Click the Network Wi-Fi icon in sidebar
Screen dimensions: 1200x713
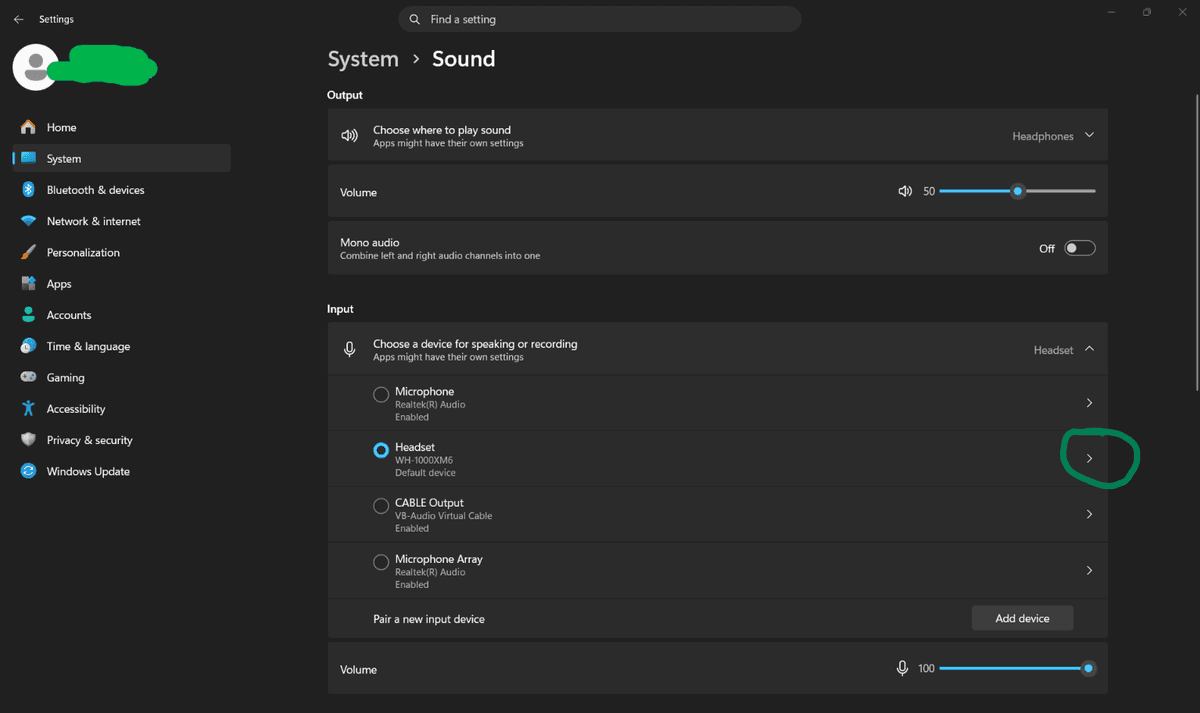point(28,221)
